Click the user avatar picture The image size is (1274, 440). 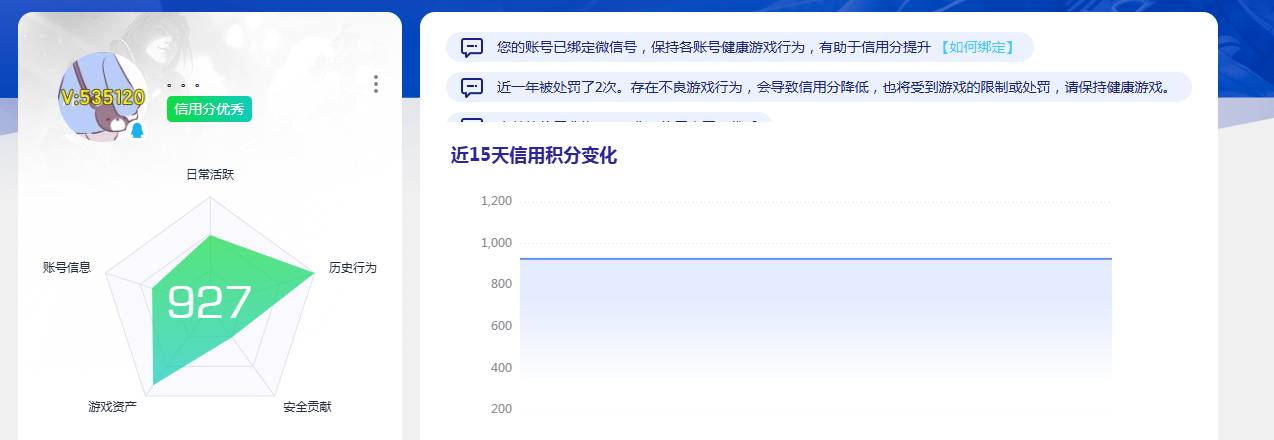pyautogui.click(x=101, y=96)
